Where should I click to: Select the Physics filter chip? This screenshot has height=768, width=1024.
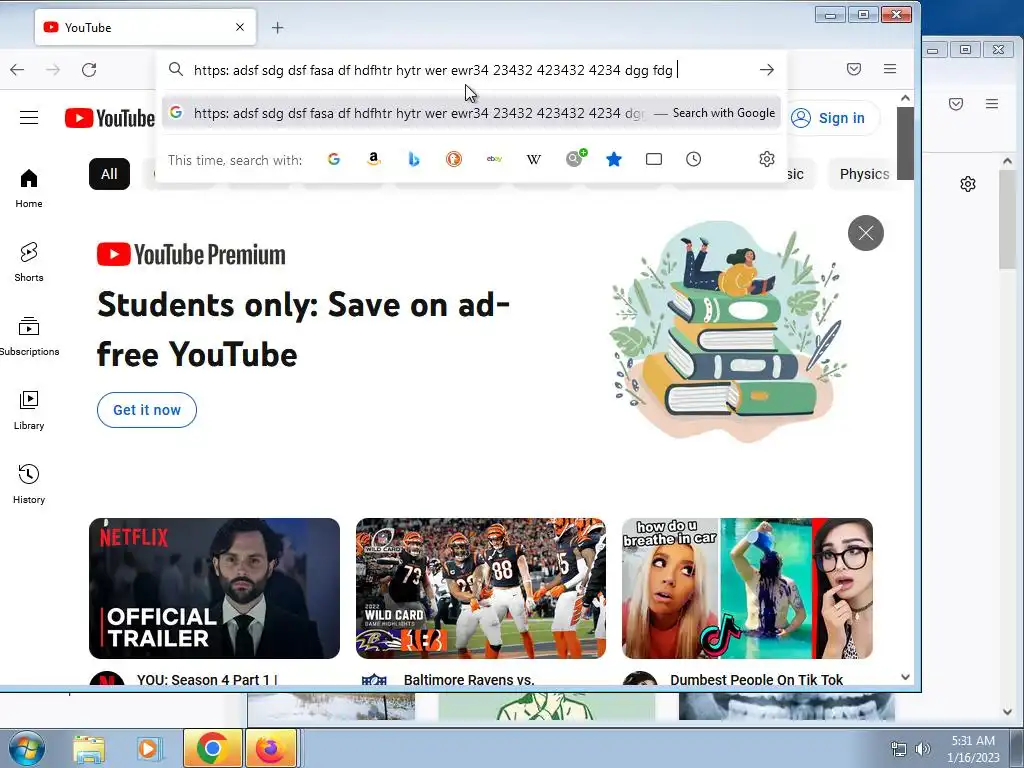tap(864, 174)
